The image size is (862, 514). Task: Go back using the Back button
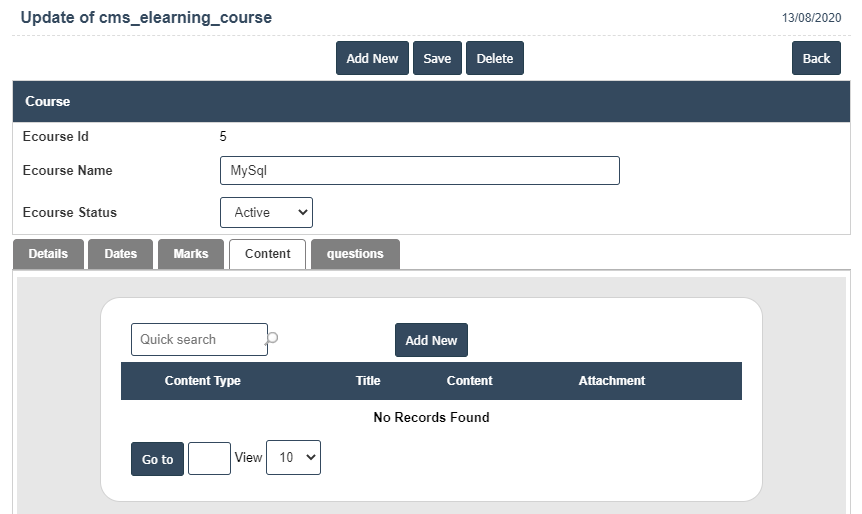pos(816,58)
